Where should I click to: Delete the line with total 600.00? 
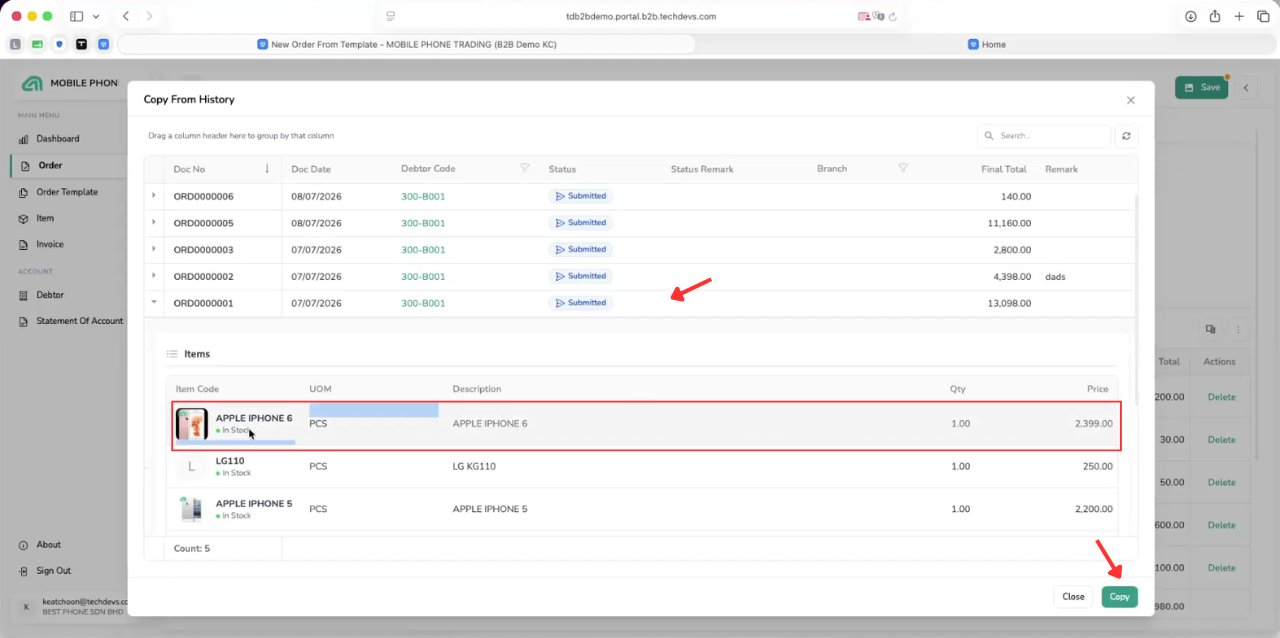(x=1221, y=525)
